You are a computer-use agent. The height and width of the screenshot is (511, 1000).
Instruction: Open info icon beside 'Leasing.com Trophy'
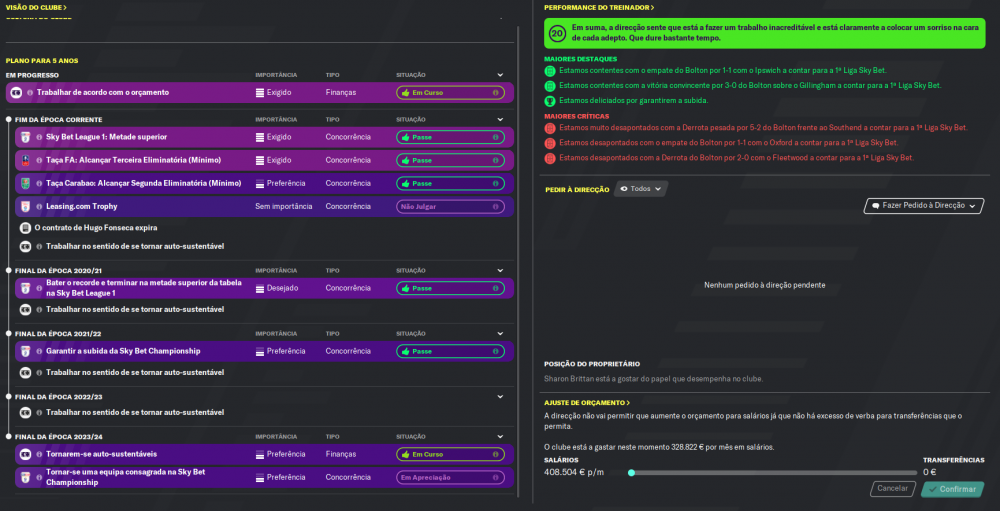tap(39, 207)
